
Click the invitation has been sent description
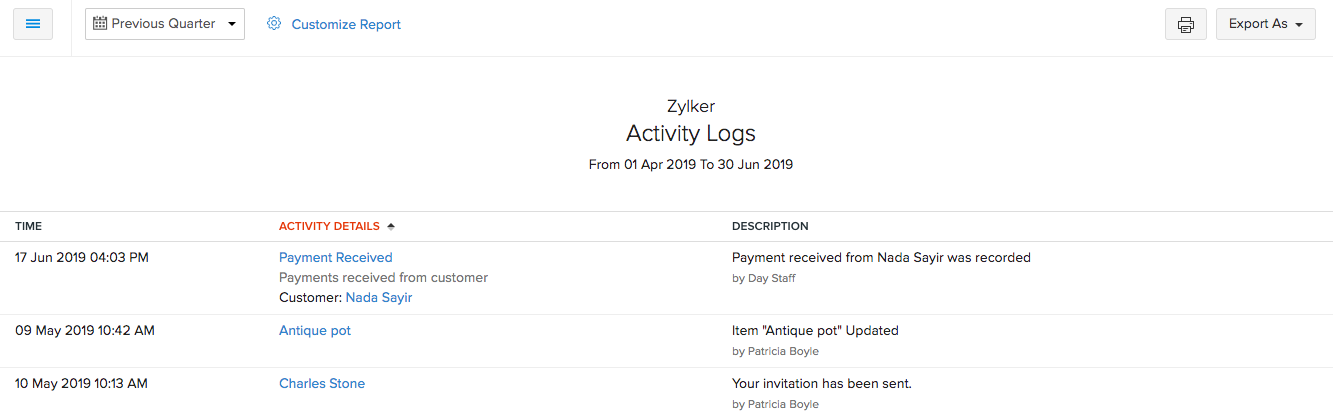point(822,383)
